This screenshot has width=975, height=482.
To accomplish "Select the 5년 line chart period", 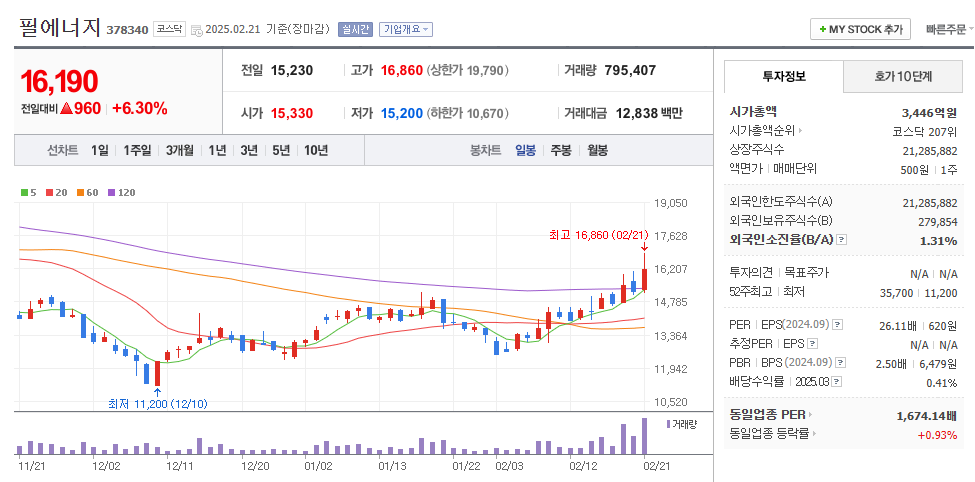I will pos(281,150).
